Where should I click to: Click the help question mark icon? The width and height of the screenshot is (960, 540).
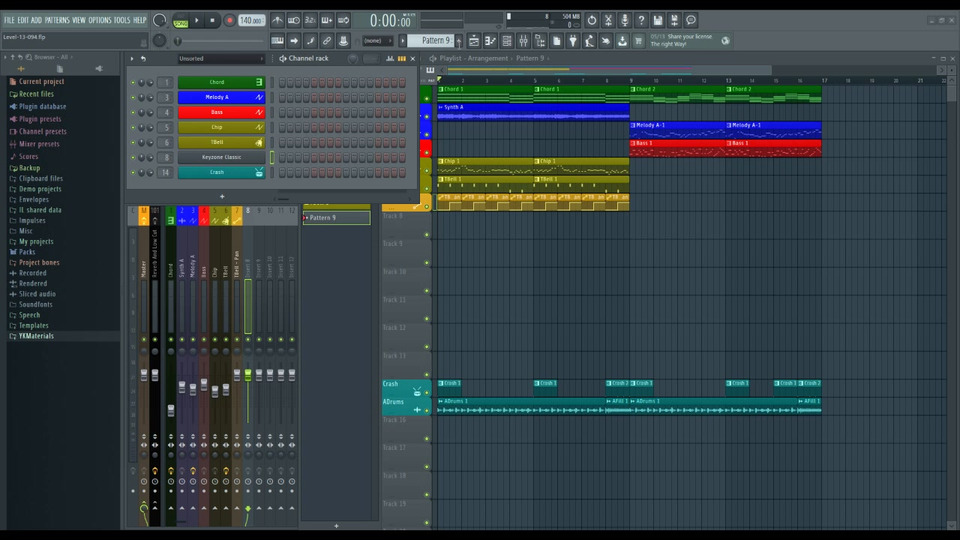(x=641, y=20)
